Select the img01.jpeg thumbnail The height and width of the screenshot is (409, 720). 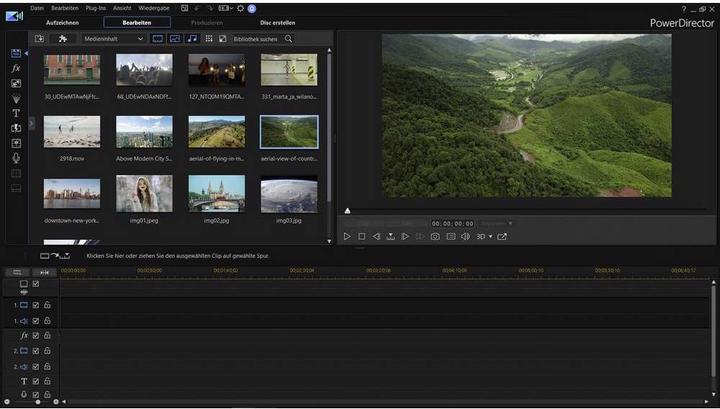pos(144,194)
